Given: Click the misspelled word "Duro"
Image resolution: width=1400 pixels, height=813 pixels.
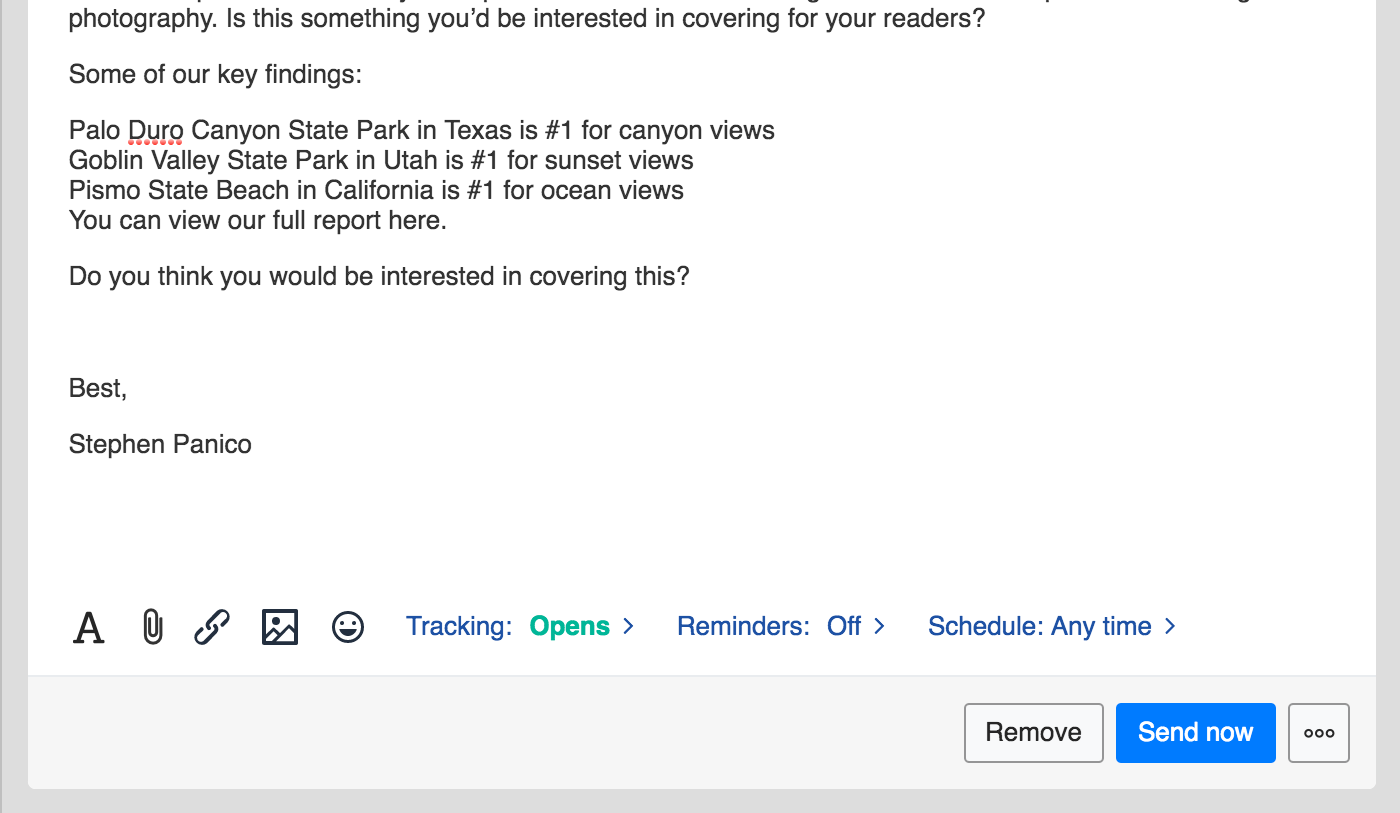Looking at the screenshot, I should tap(155, 131).
